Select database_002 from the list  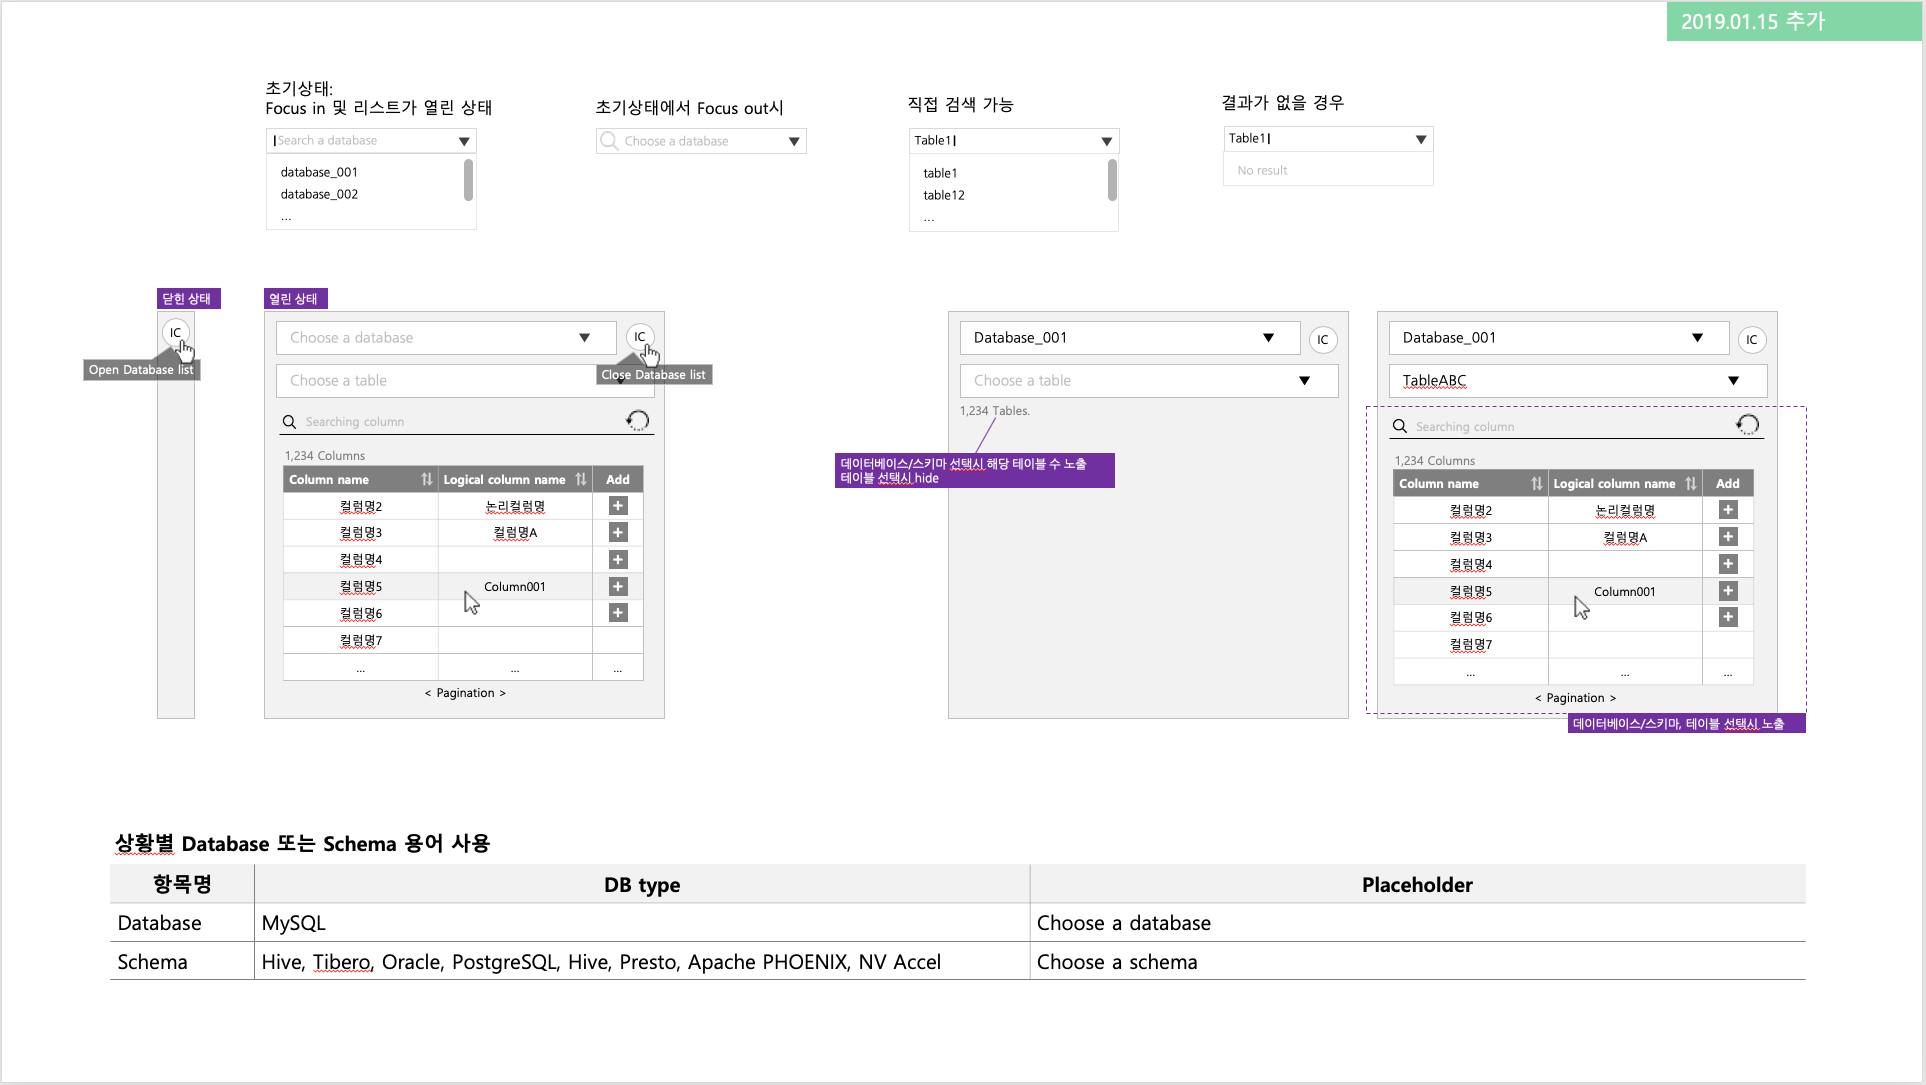[x=319, y=194]
